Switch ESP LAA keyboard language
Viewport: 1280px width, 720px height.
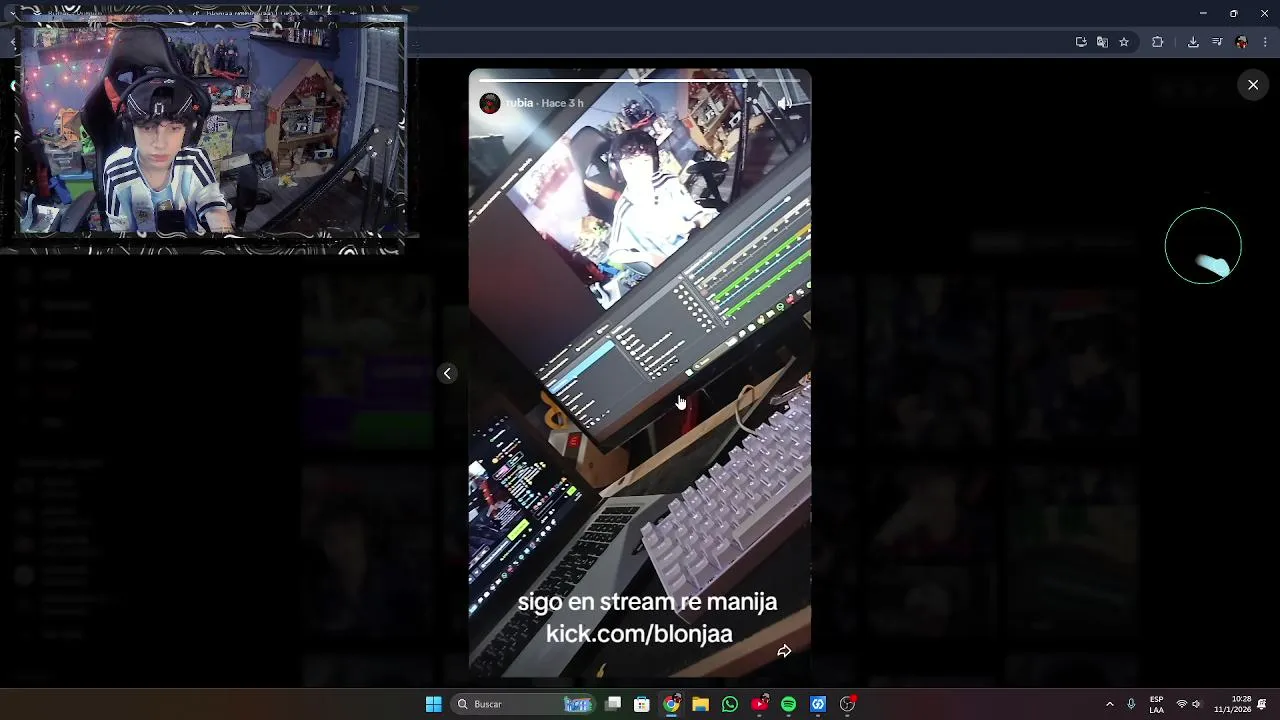[x=1157, y=704]
